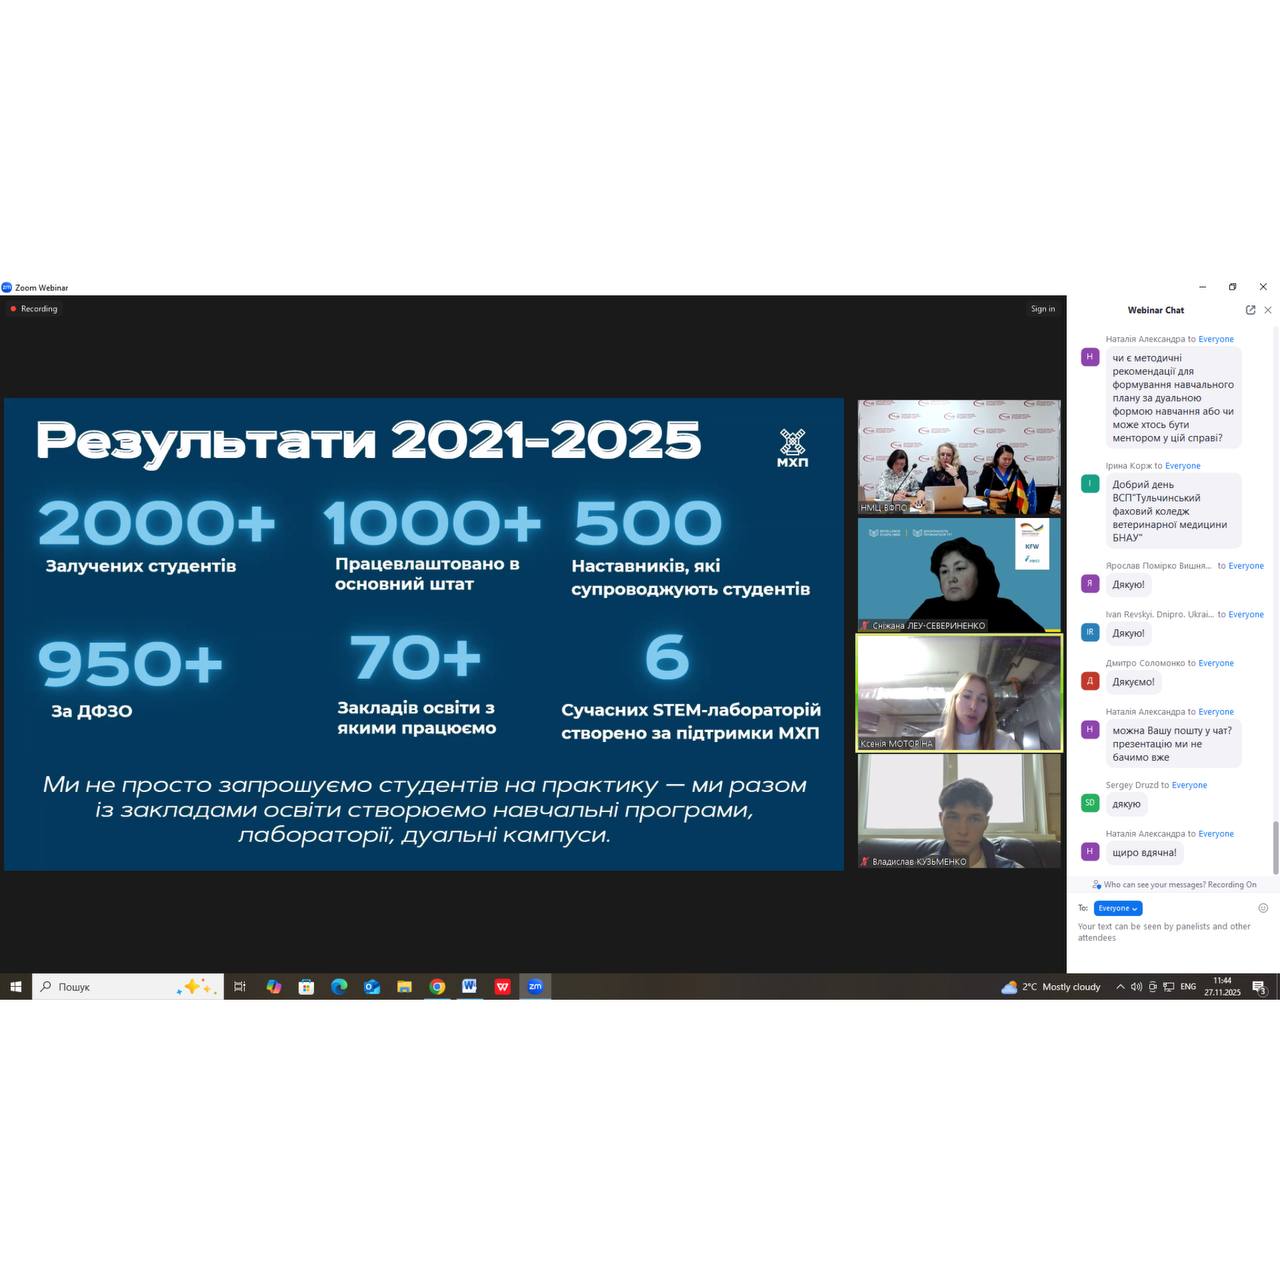Open the Windows Start menu

[16, 987]
